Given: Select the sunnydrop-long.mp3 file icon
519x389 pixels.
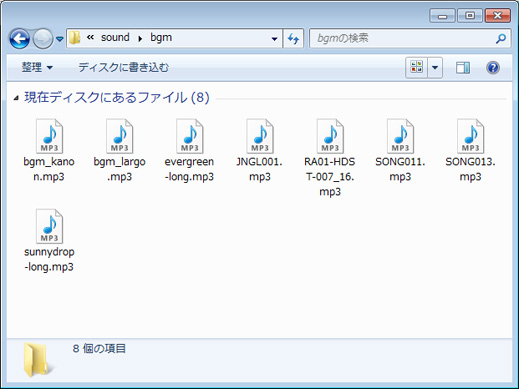Looking at the screenshot, I should 49,227.
